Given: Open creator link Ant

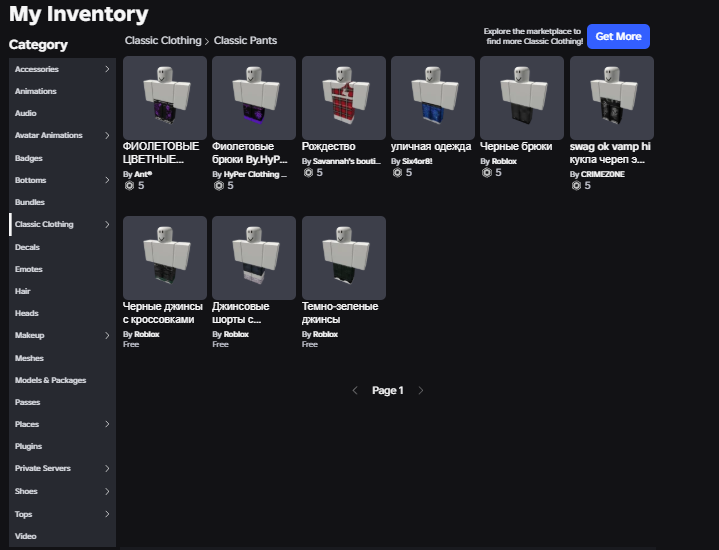Looking at the screenshot, I should 143,174.
